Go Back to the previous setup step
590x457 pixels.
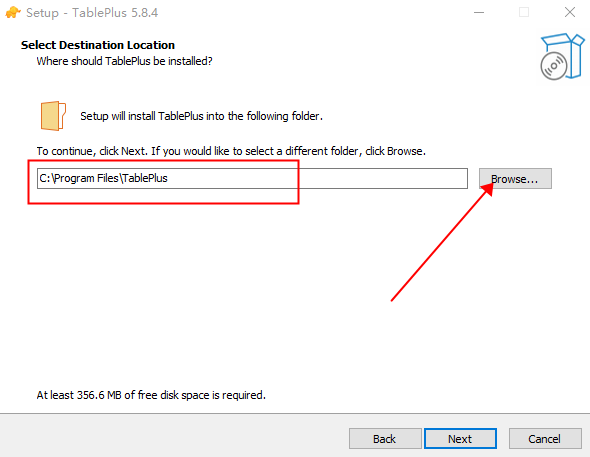385,439
